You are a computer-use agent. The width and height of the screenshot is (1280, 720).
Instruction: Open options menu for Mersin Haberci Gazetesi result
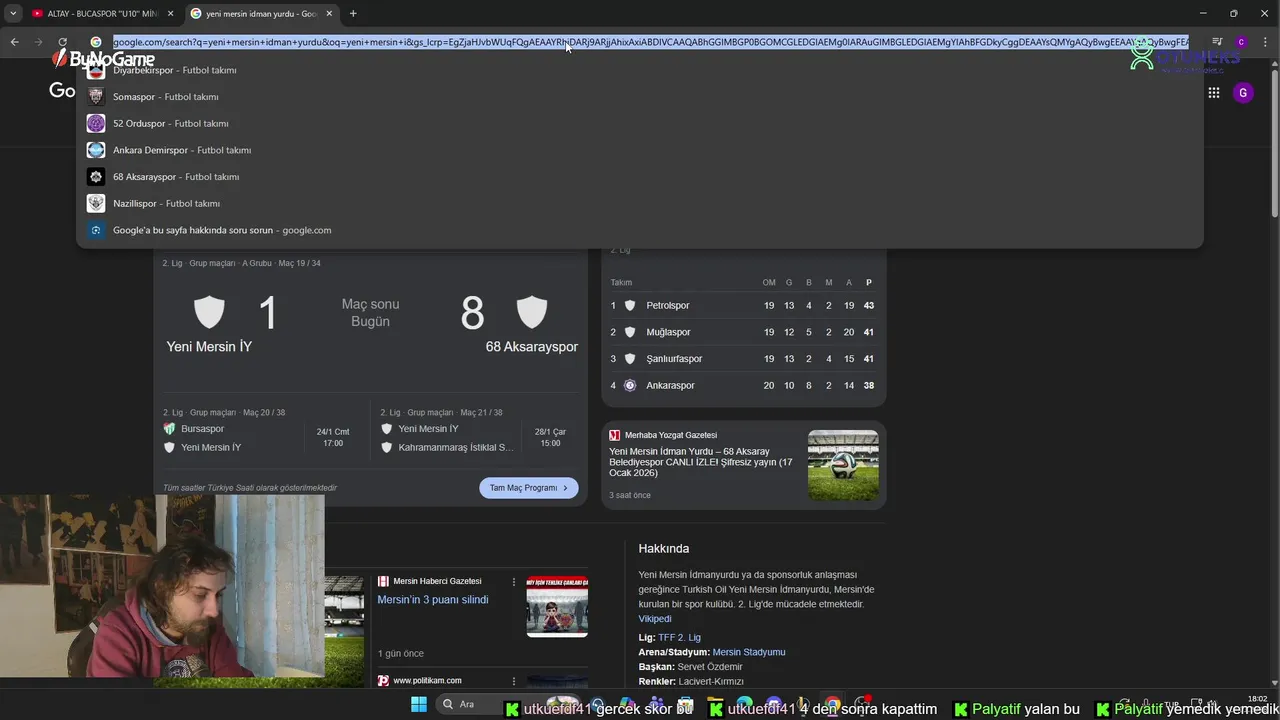(515, 582)
